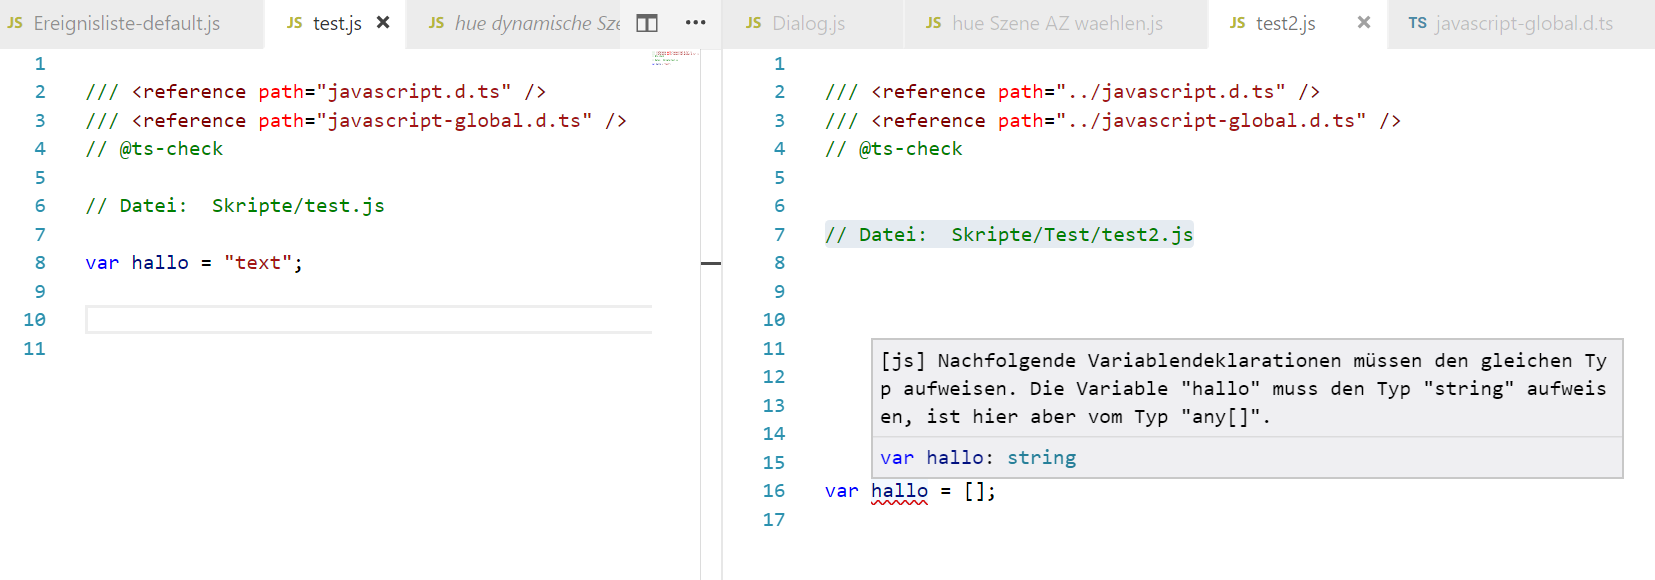Viewport: 1655px width, 580px height.
Task: Click the '[]' array literal on line 16
Action: [x=976, y=491]
